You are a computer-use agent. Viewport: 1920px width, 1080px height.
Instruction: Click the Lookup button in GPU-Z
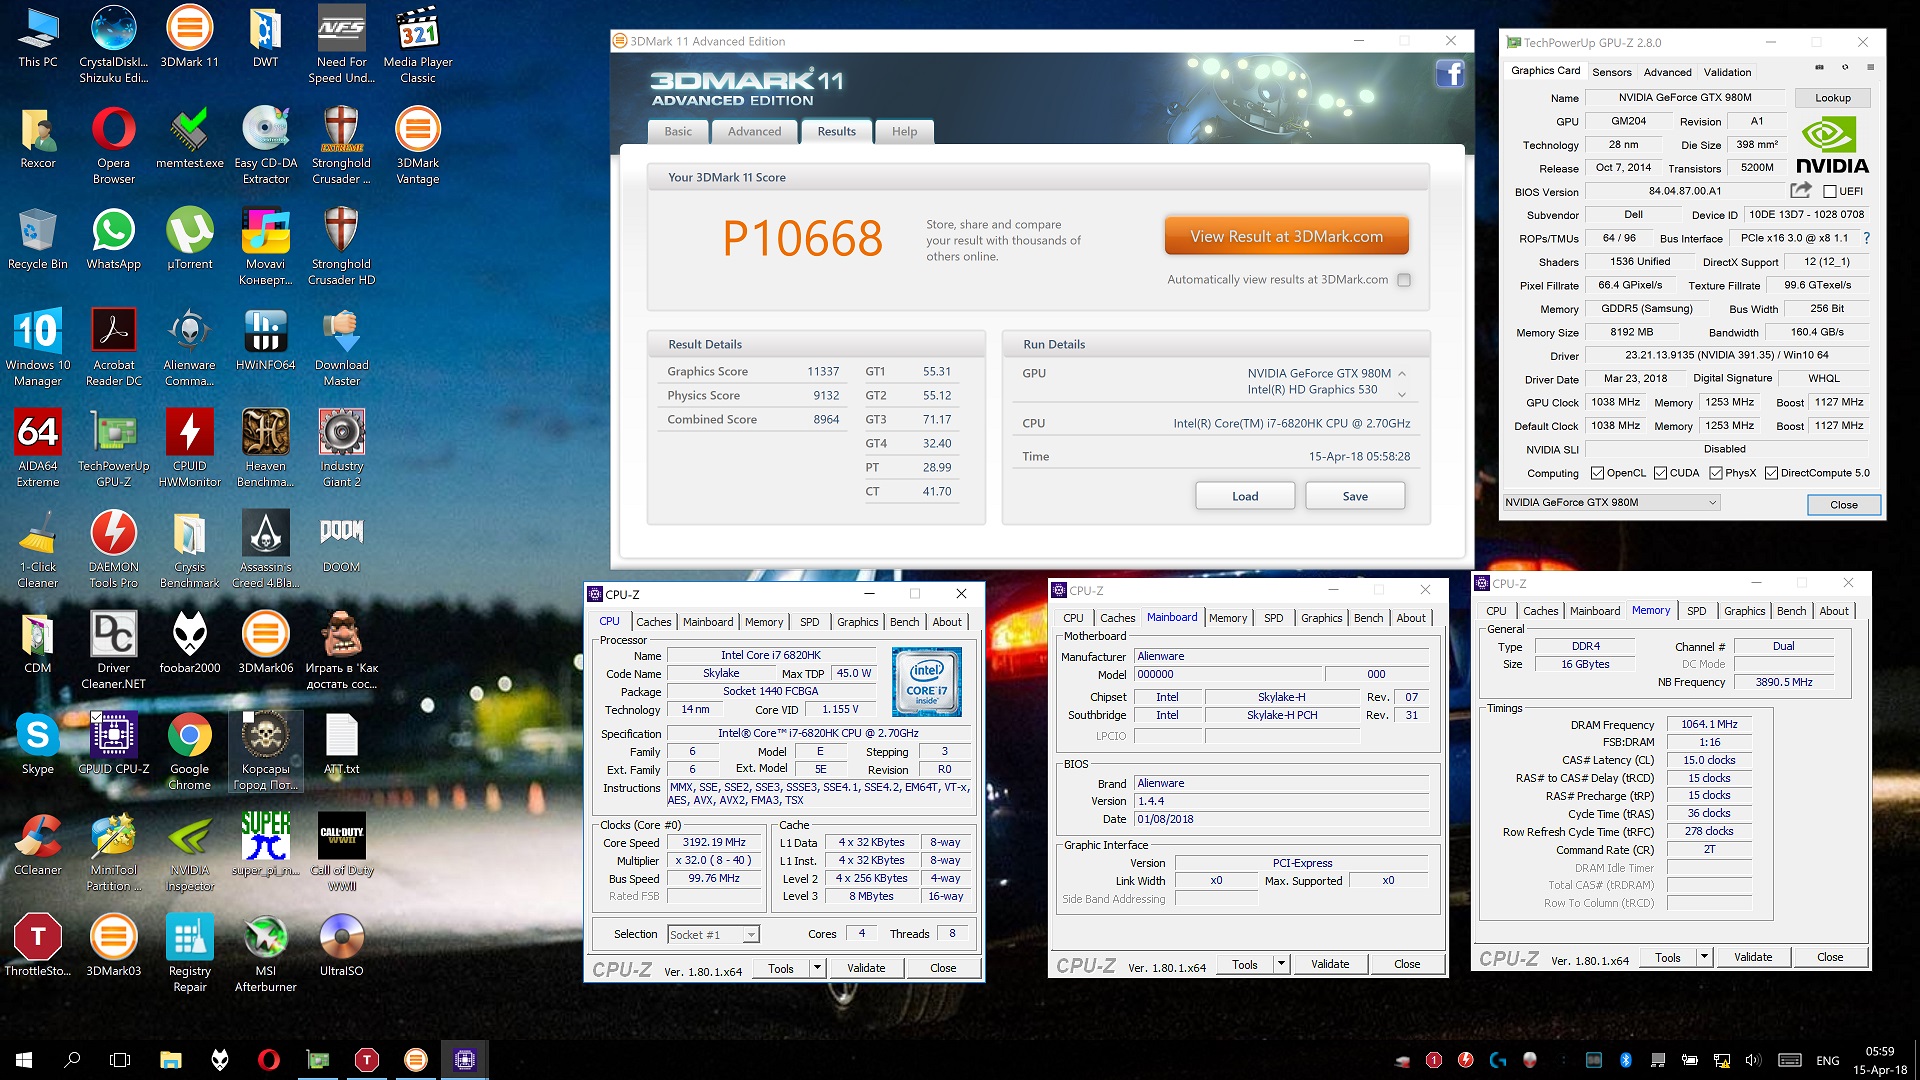coord(1832,98)
